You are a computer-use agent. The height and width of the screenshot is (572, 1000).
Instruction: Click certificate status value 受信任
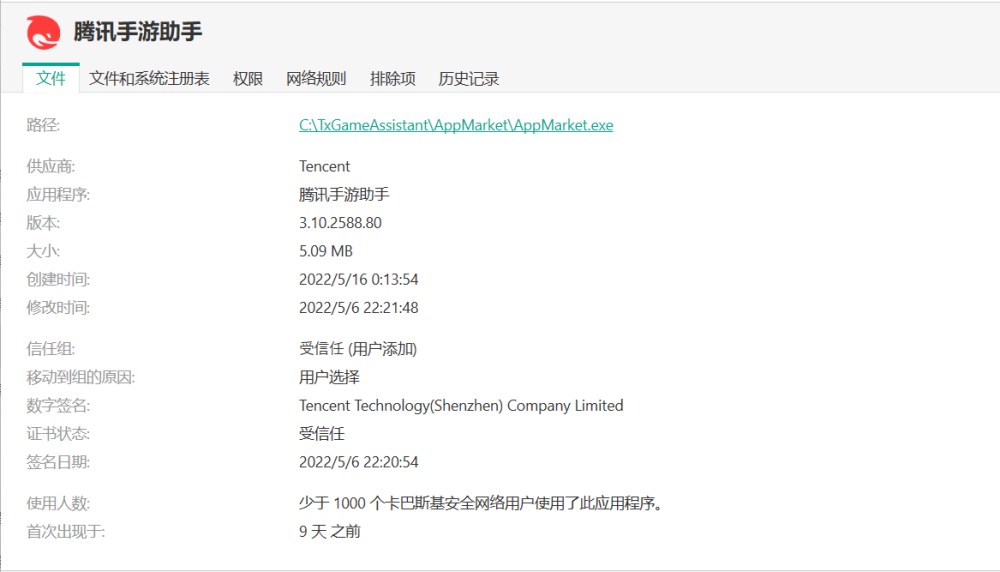[322, 434]
